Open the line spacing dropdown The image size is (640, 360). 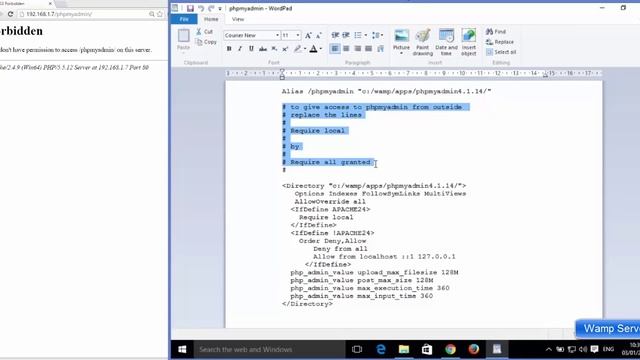tap(377, 36)
